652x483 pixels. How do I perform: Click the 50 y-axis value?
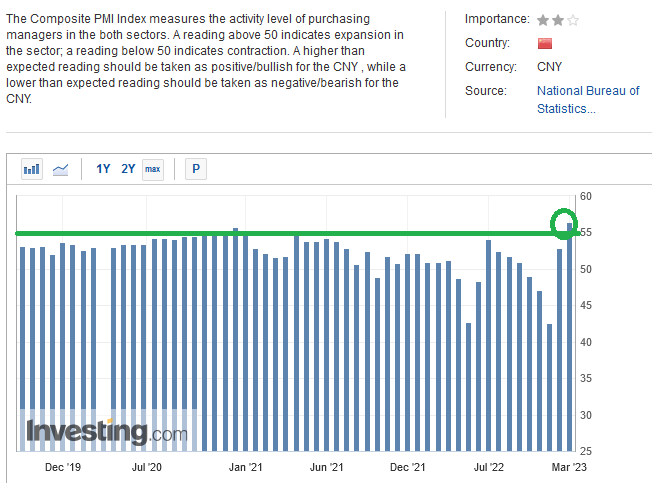pos(585,269)
